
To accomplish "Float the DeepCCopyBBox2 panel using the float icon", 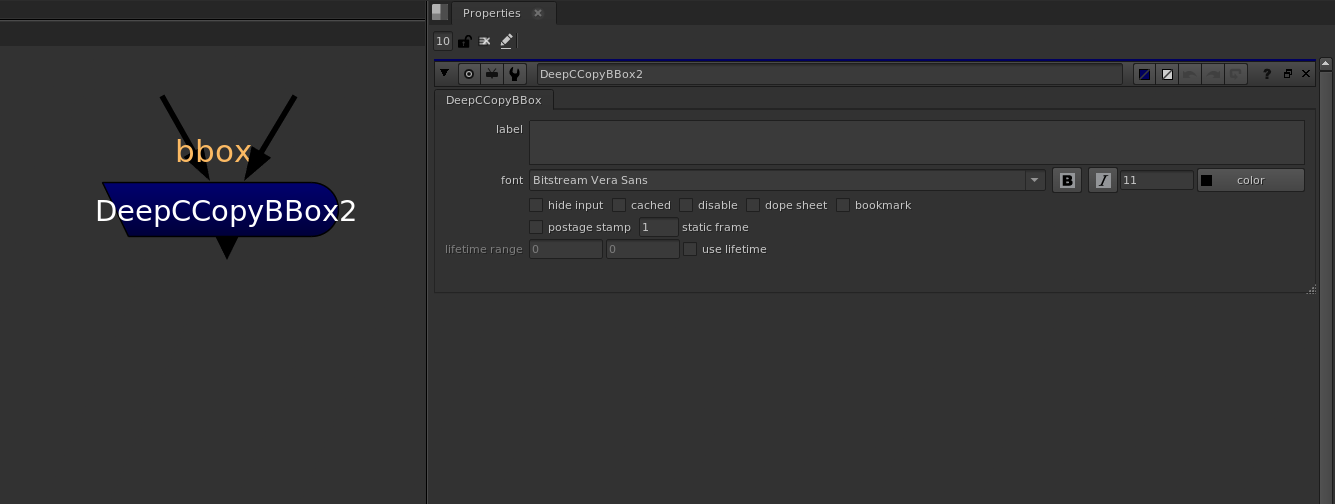I will 1287,74.
